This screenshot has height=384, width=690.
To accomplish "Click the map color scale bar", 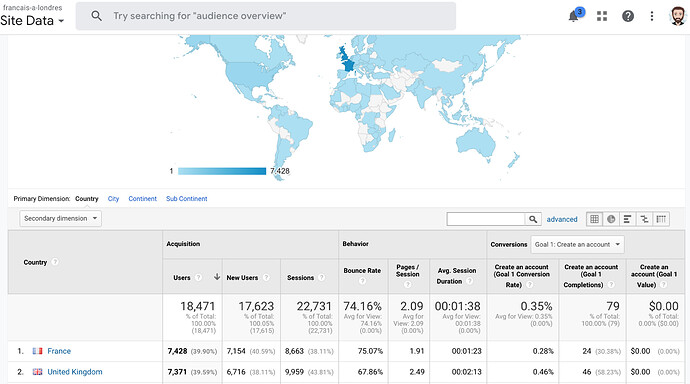I will [222, 171].
